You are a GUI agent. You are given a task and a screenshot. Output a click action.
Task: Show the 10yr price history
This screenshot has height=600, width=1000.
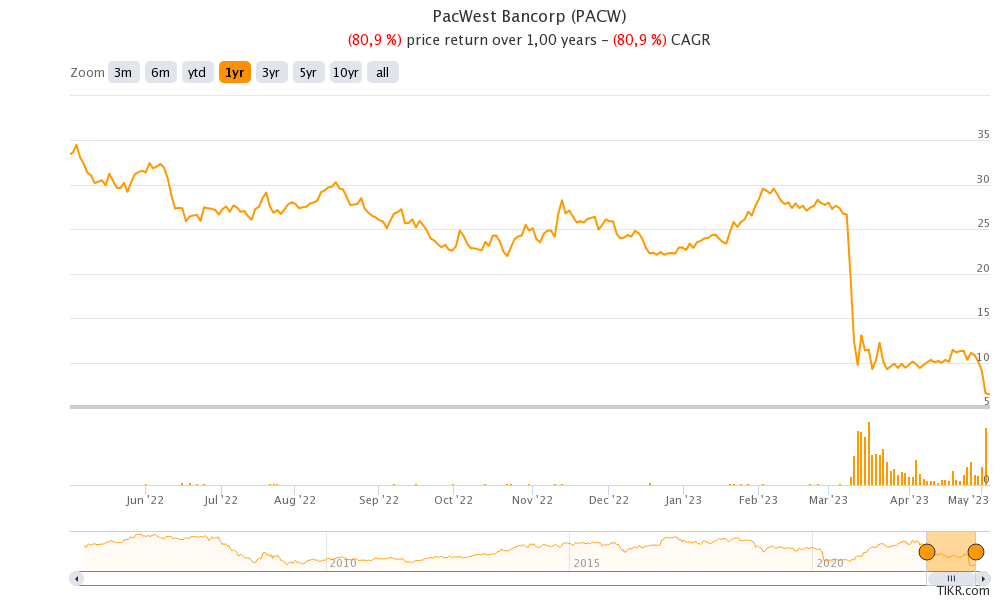(x=346, y=73)
